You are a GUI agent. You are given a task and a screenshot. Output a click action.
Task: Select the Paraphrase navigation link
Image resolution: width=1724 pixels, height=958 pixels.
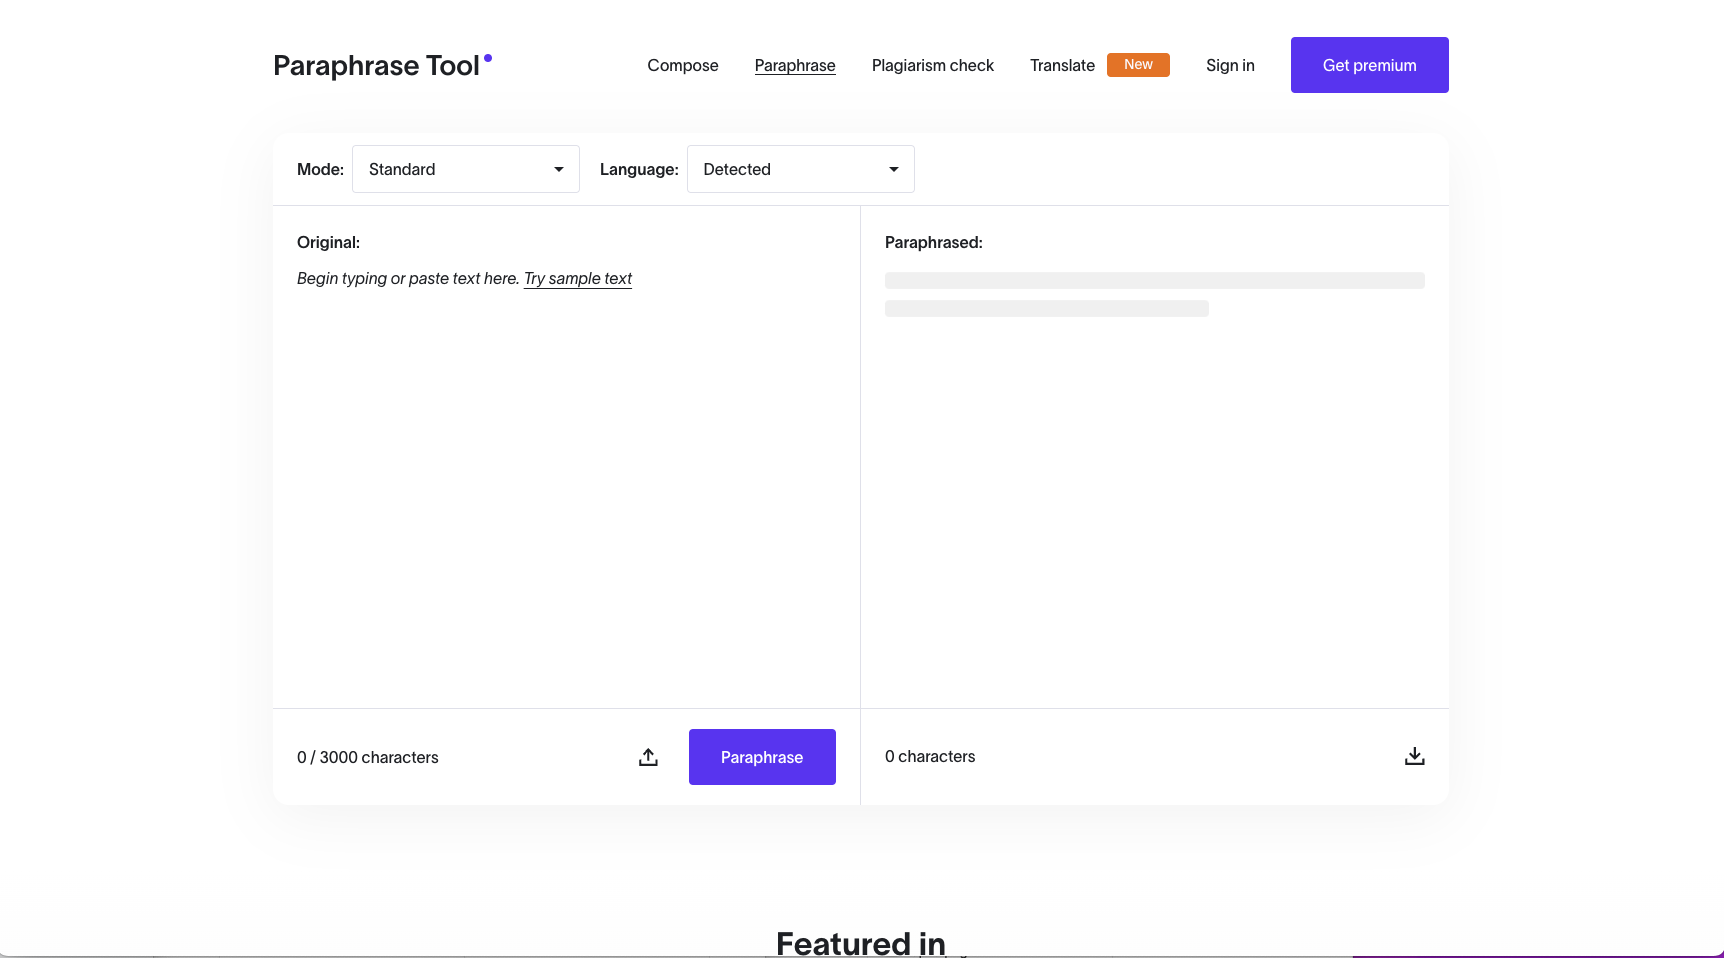[x=795, y=65]
